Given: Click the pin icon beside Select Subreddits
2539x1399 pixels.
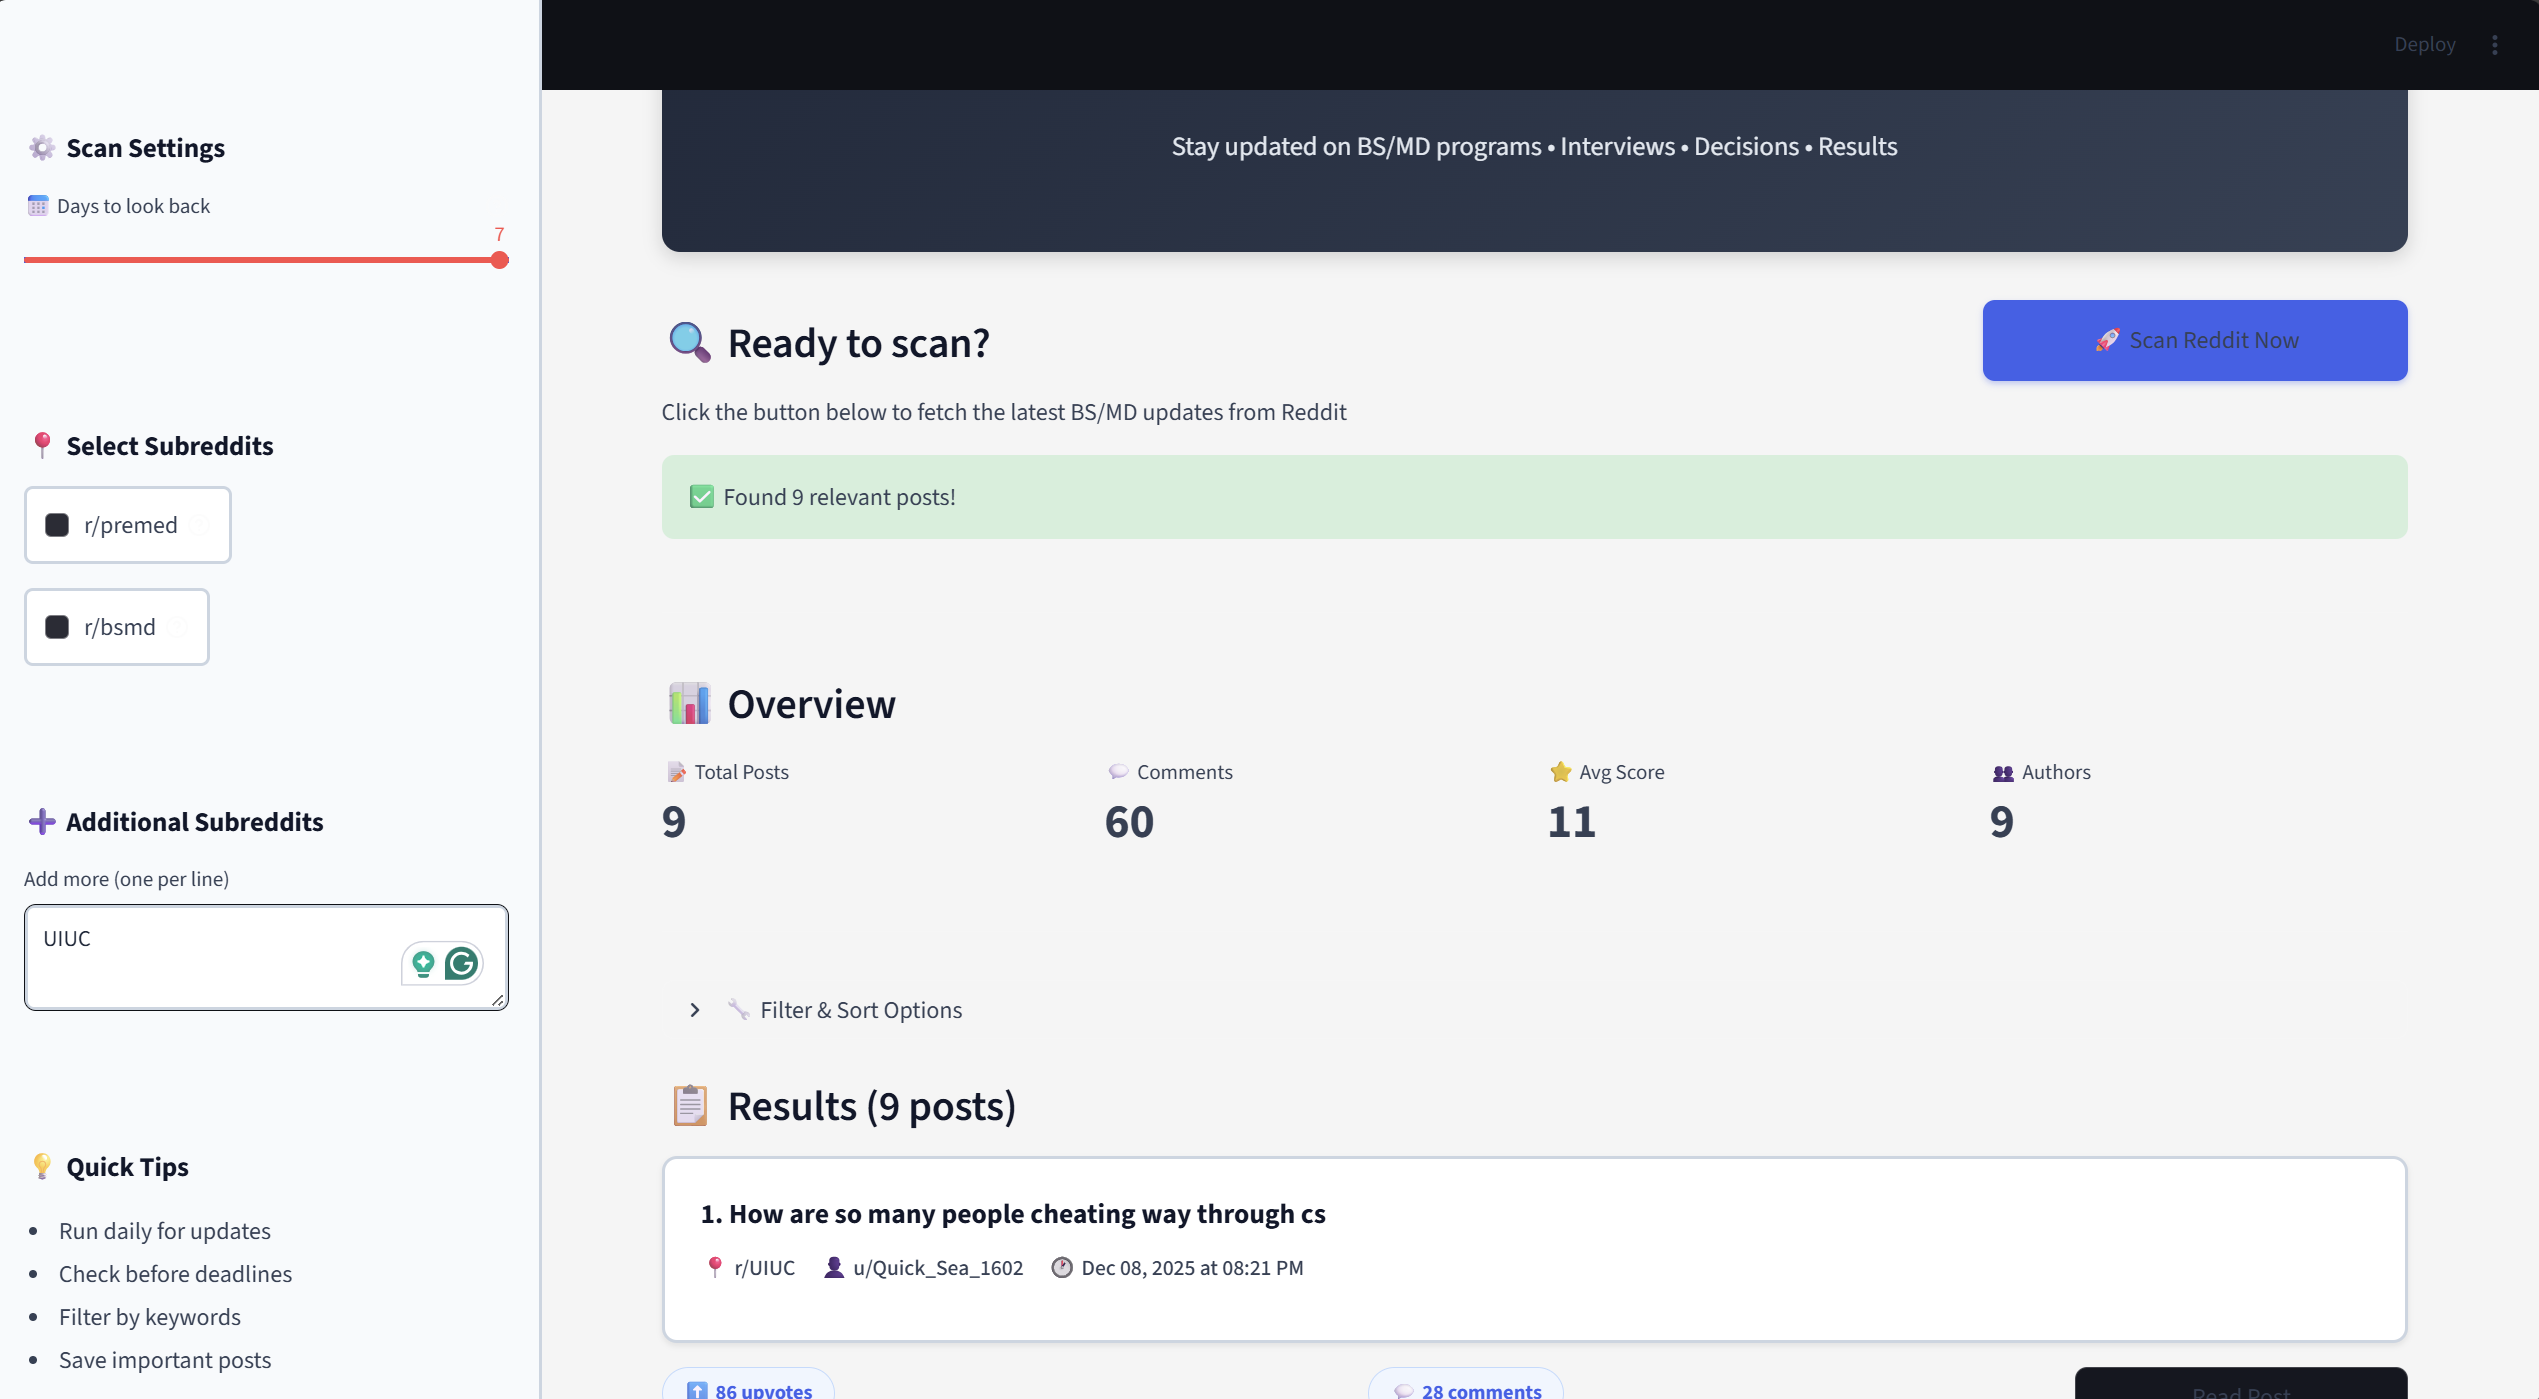Looking at the screenshot, I should point(43,445).
